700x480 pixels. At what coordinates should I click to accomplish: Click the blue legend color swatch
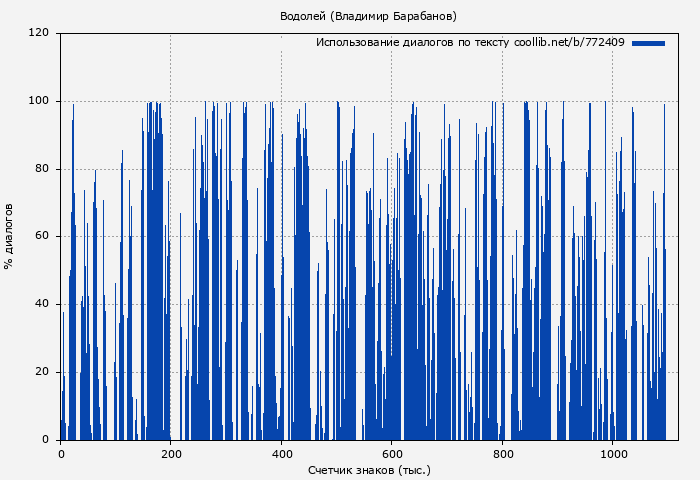(648, 43)
